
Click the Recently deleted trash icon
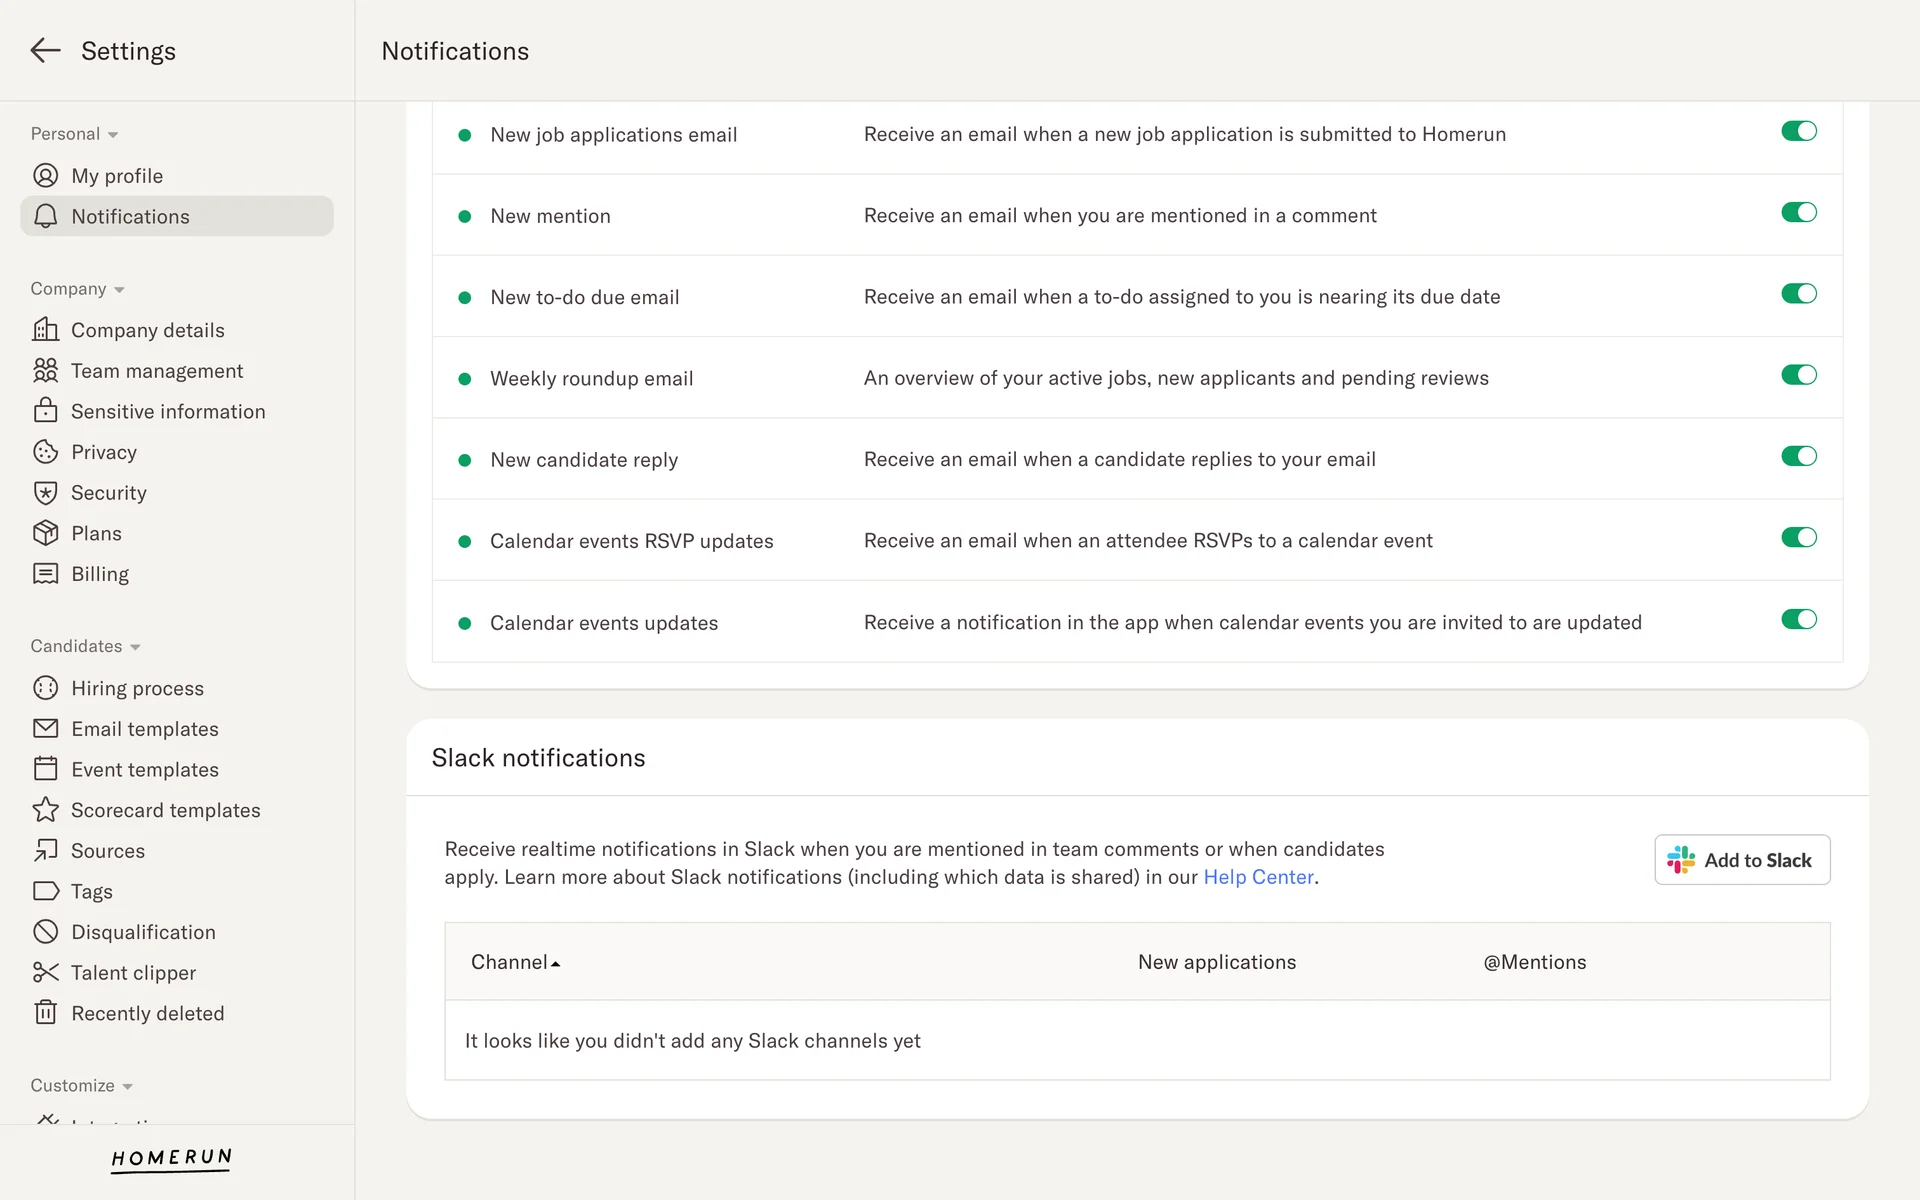pyautogui.click(x=45, y=1013)
